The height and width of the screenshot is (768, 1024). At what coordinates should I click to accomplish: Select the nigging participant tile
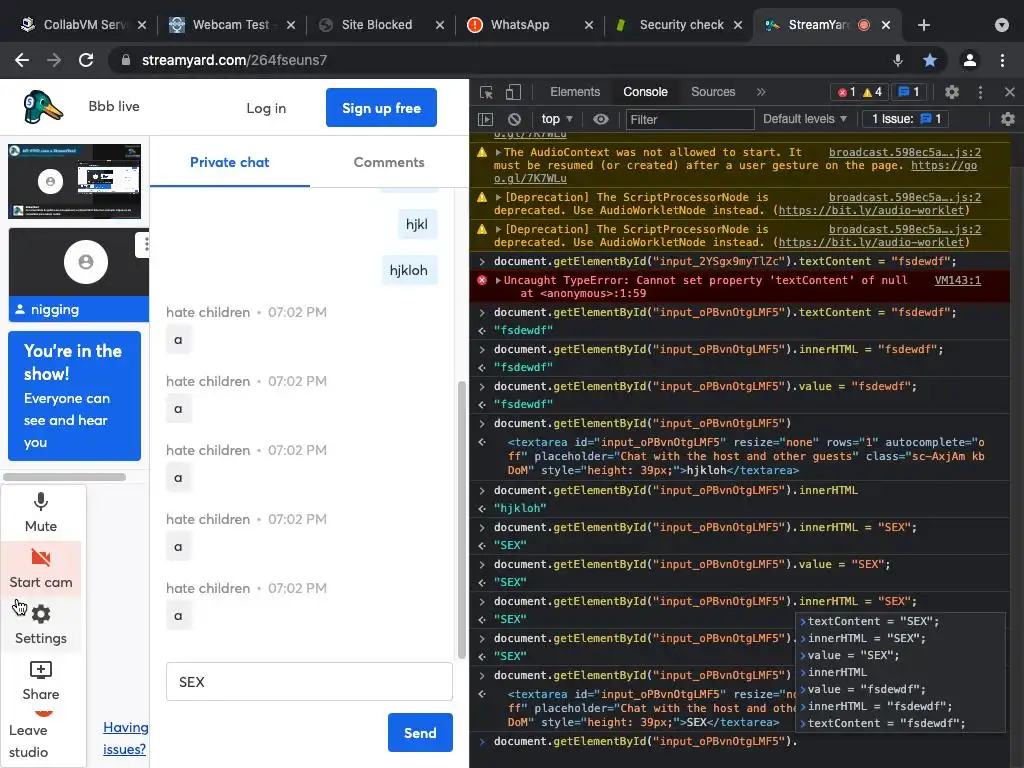pyautogui.click(x=78, y=275)
